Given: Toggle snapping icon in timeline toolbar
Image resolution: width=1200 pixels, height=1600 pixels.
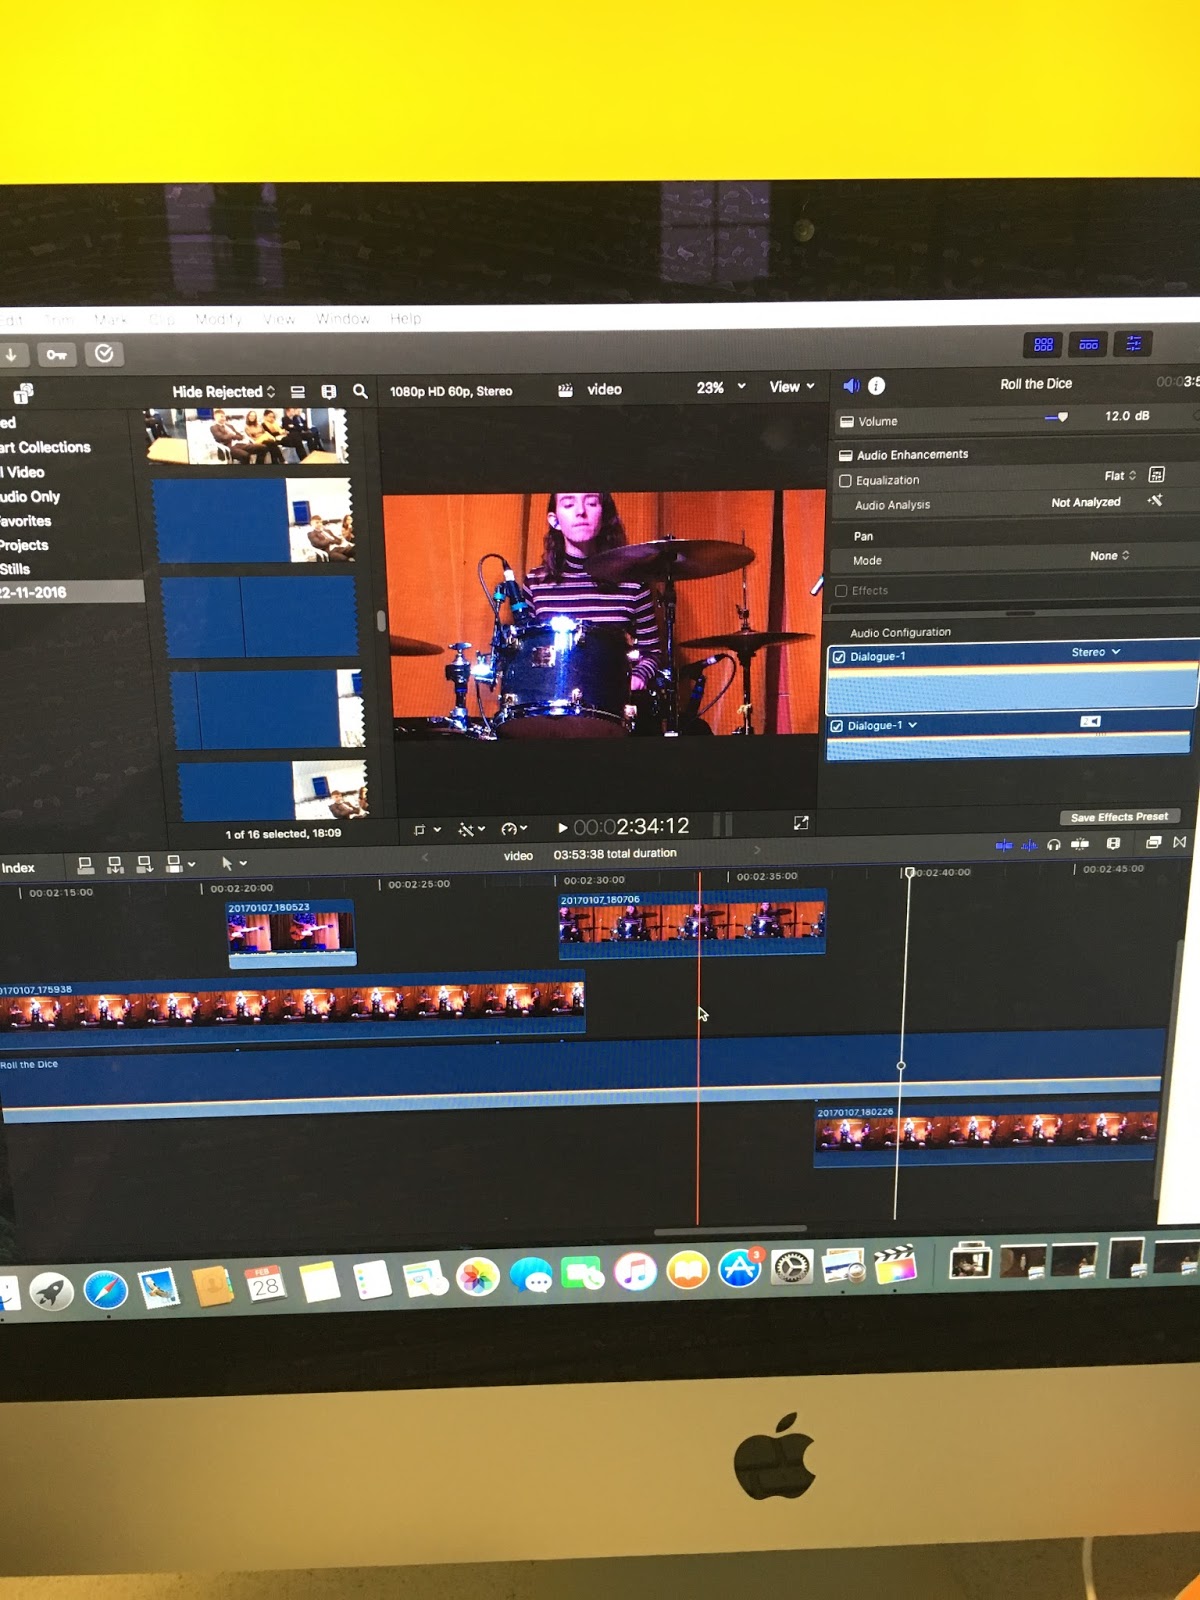Looking at the screenshot, I should tap(1080, 844).
